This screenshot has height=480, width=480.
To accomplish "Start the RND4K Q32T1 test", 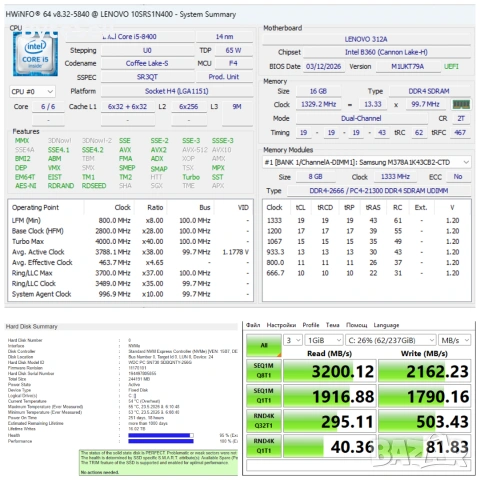I will (264, 421).
